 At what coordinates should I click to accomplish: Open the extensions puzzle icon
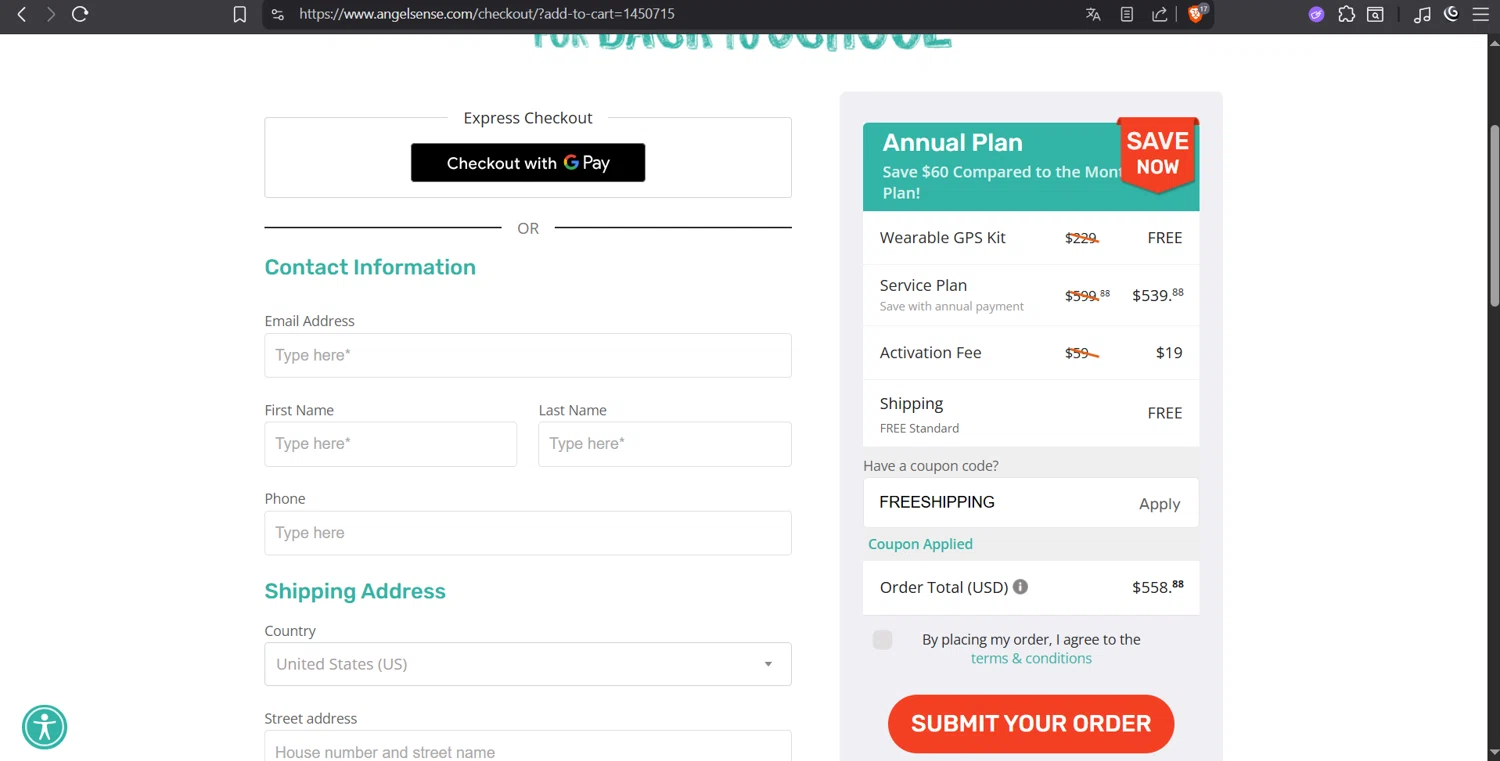coord(1346,14)
